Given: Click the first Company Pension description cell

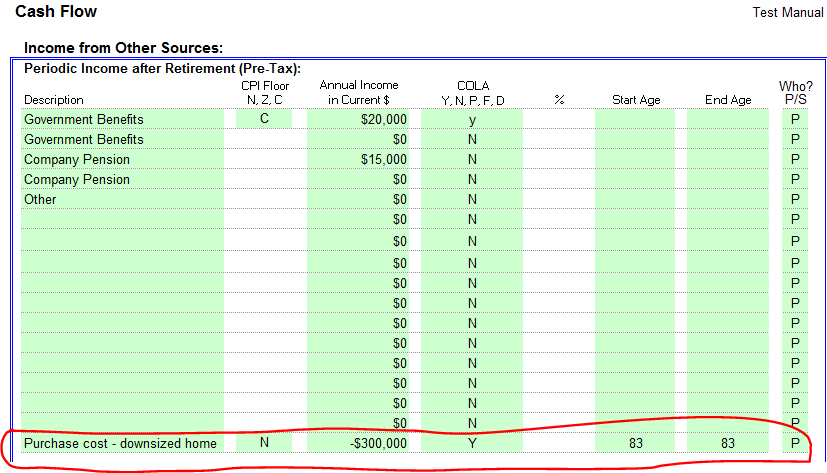Looking at the screenshot, I should click(x=120, y=160).
